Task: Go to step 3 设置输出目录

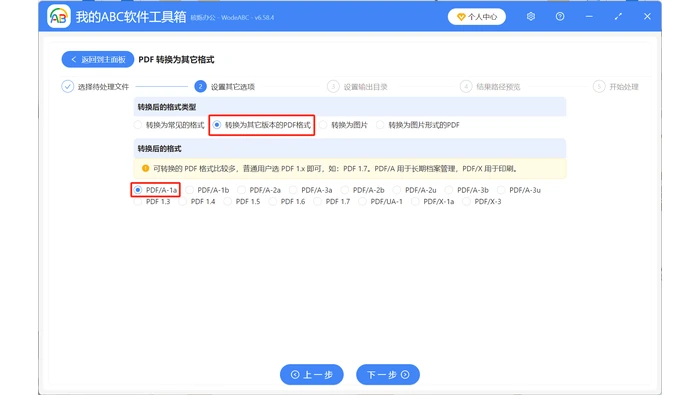Action: 358,87
